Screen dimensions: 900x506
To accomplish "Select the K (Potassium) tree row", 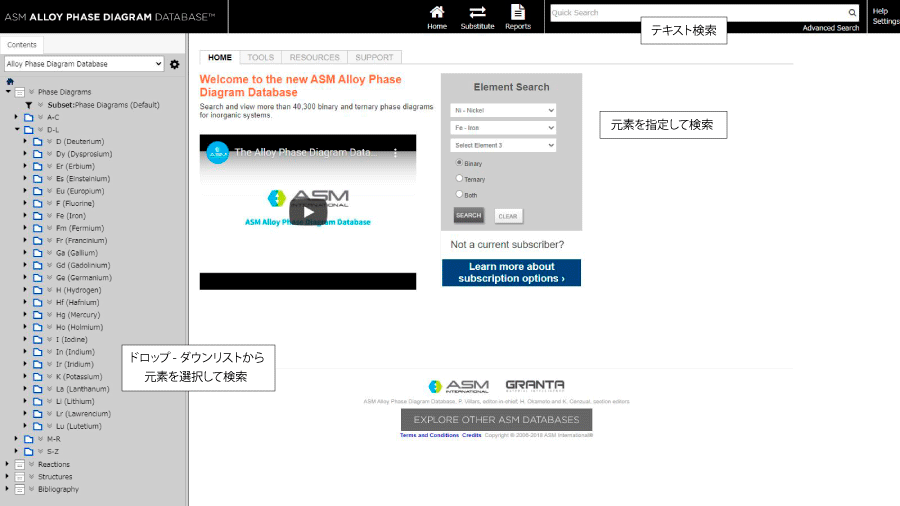I will 79,377.
